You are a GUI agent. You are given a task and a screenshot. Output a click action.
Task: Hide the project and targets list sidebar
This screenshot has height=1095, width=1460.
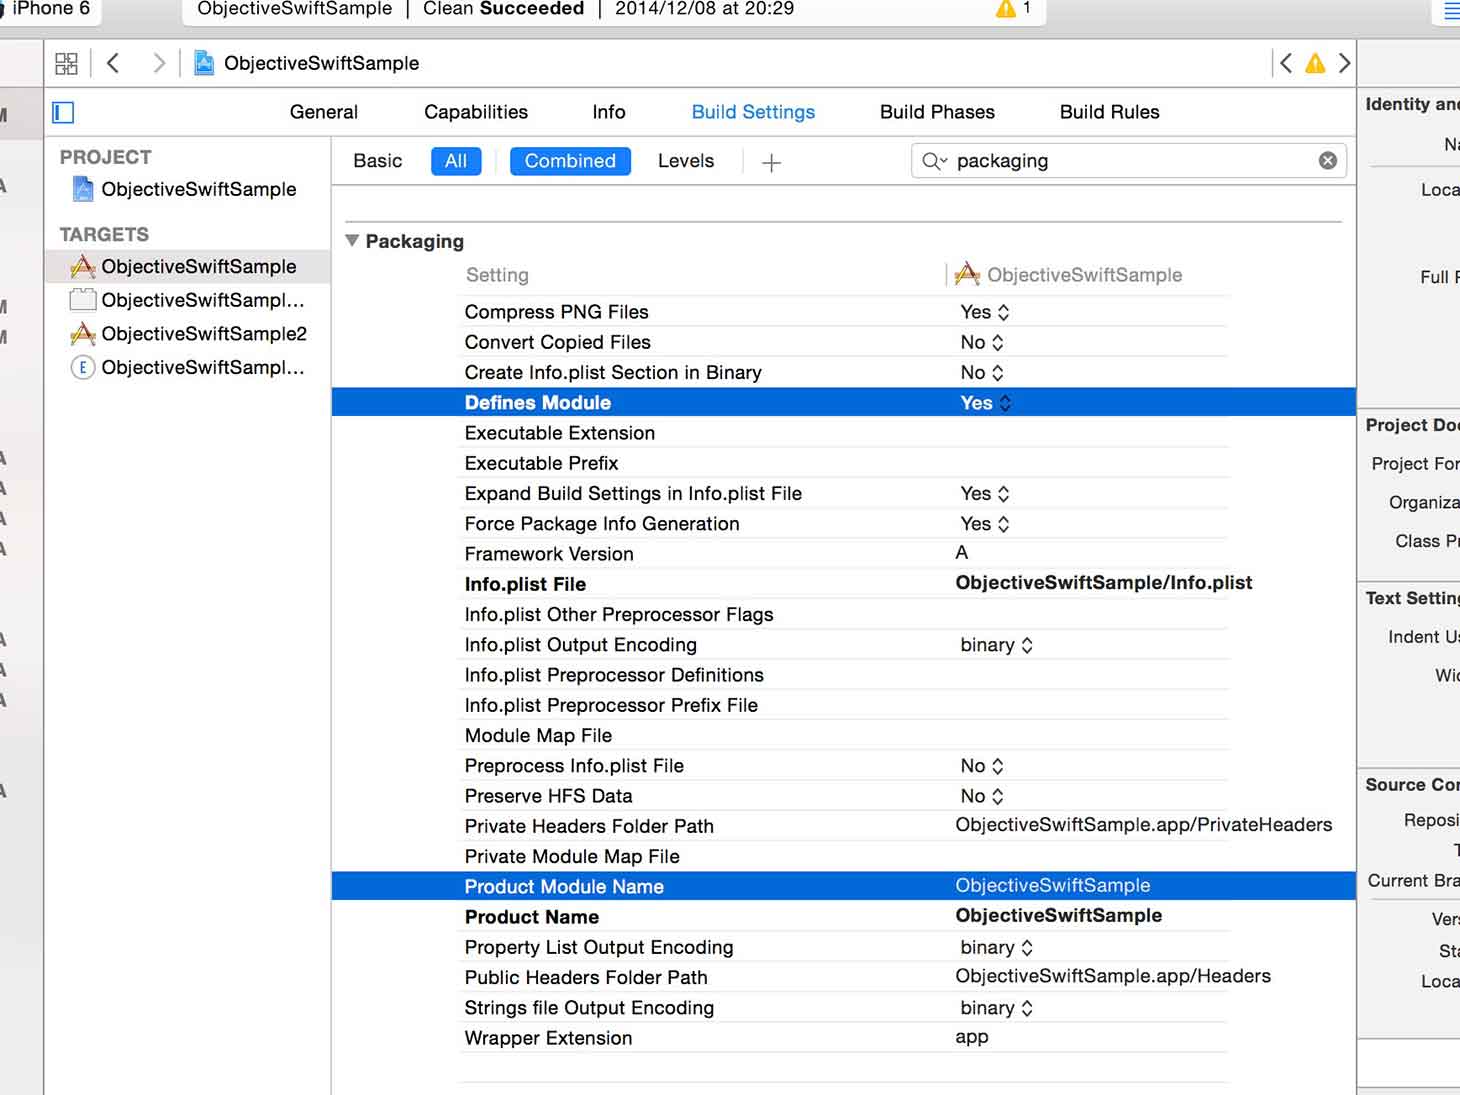[x=63, y=112]
